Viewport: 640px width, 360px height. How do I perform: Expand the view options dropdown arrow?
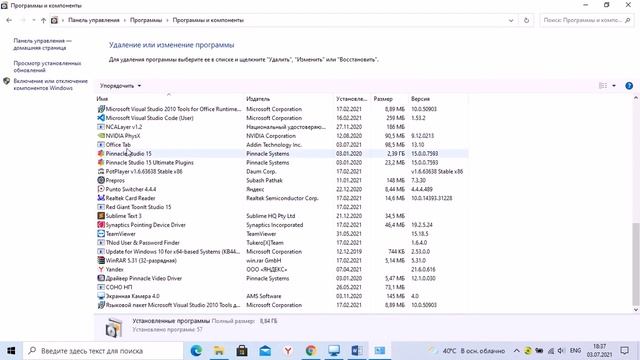[x=614, y=86]
